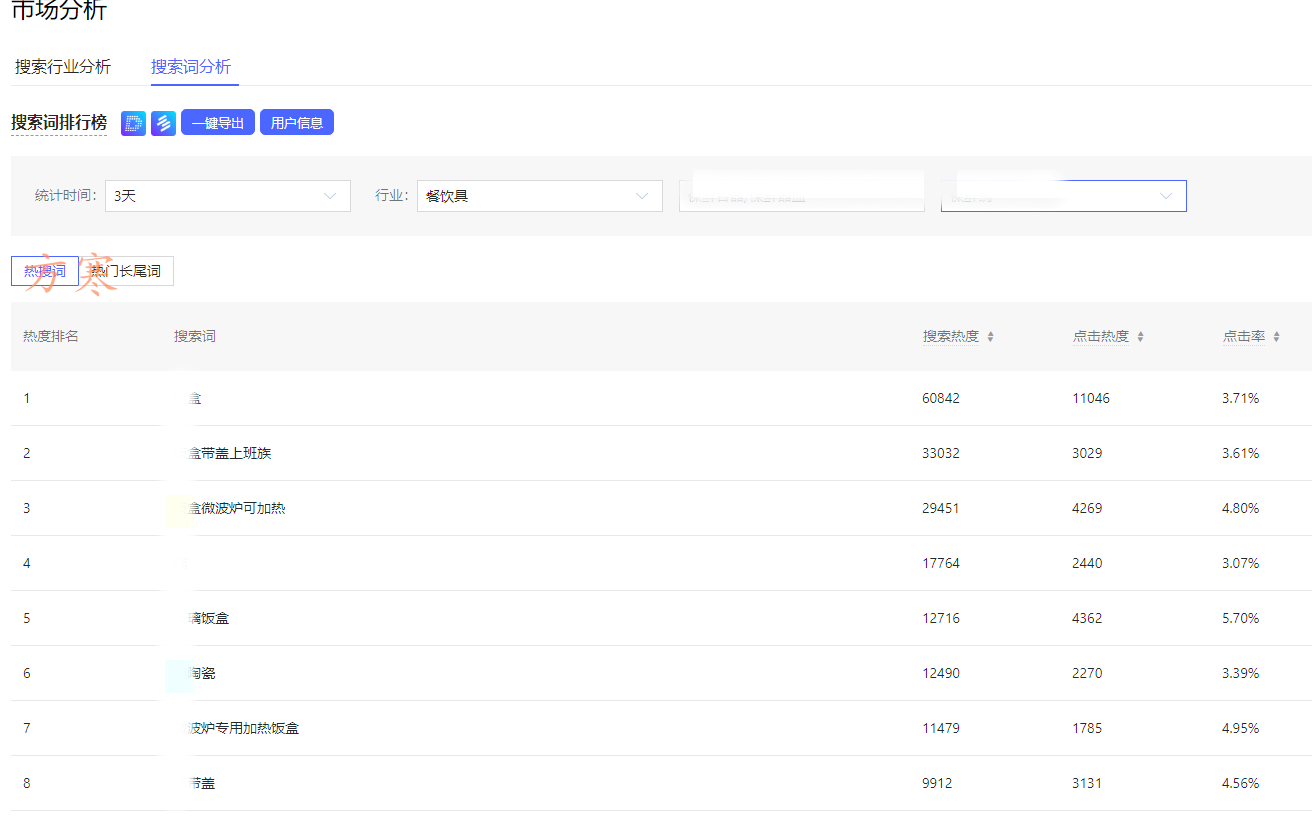Click keyword ending 璃饭盒
Viewport: 1312px width, 824px height.
[x=209, y=618]
